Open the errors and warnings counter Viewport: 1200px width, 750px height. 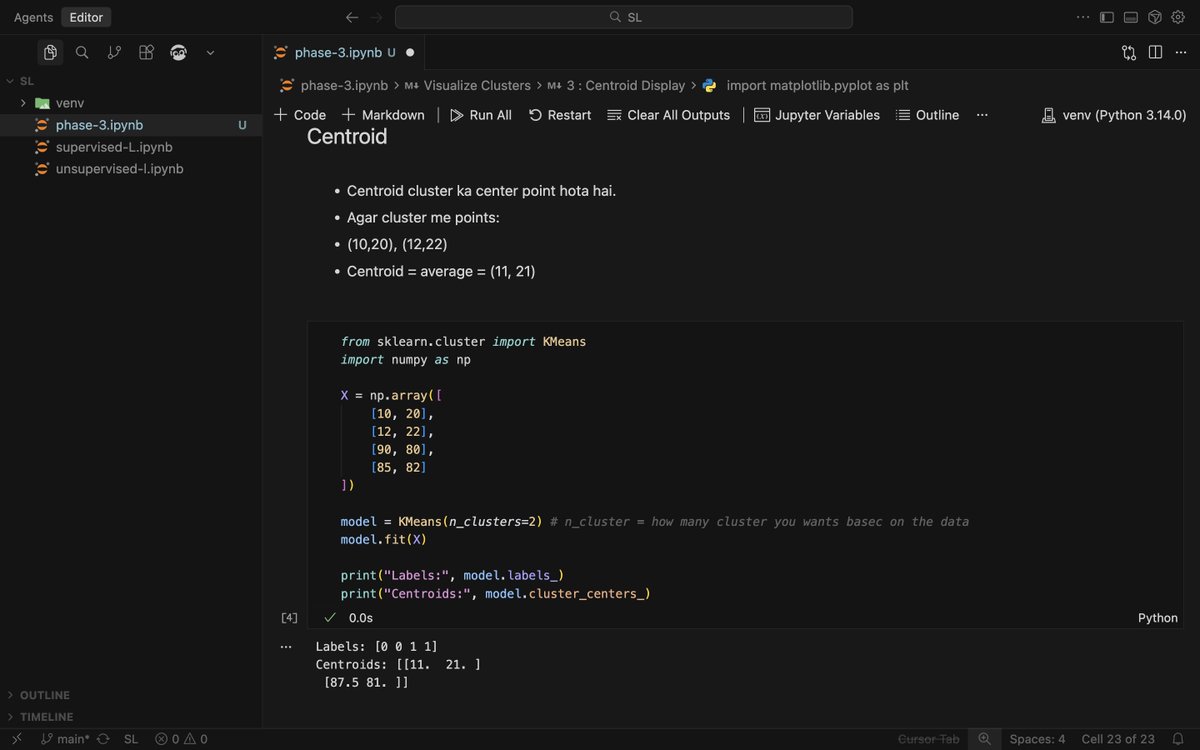coord(181,739)
